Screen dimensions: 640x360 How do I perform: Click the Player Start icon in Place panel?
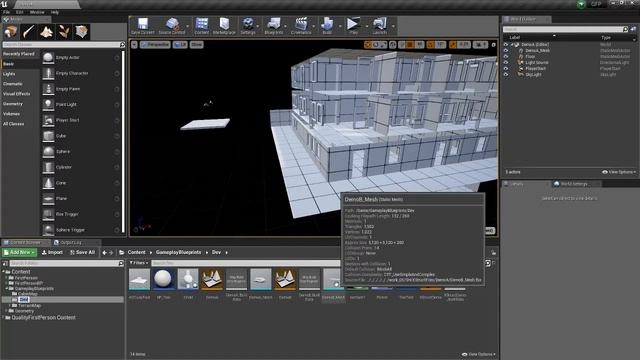point(48,120)
